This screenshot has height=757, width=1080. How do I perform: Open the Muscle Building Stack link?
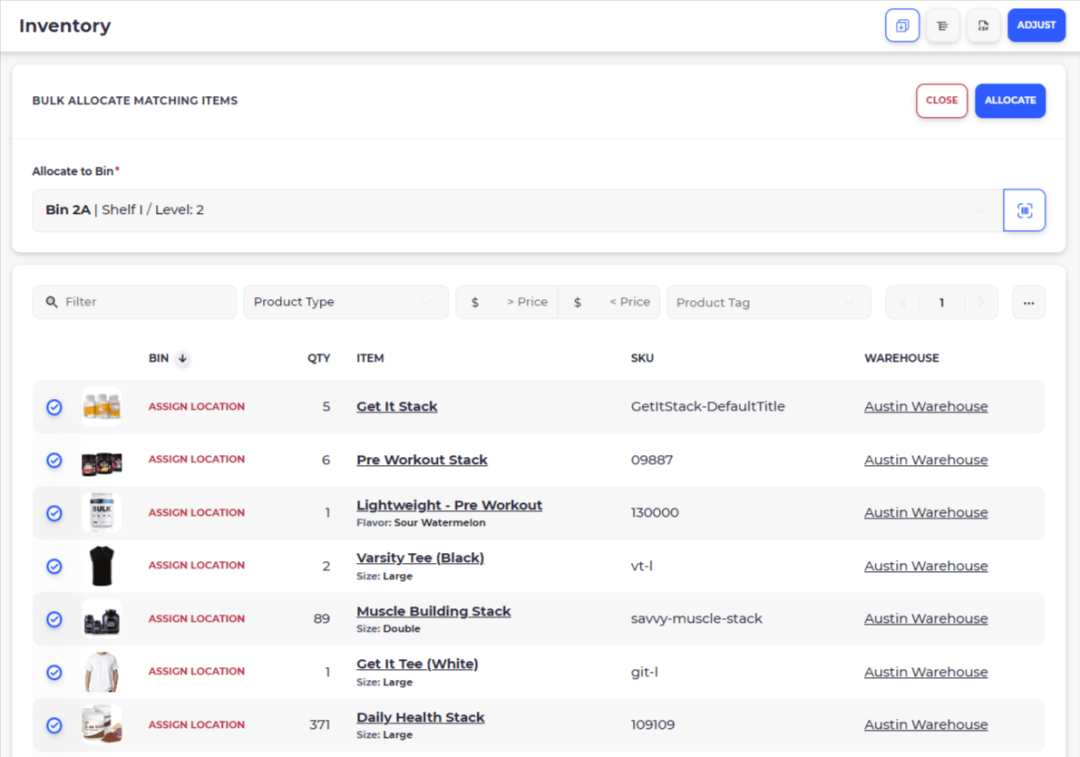click(433, 611)
